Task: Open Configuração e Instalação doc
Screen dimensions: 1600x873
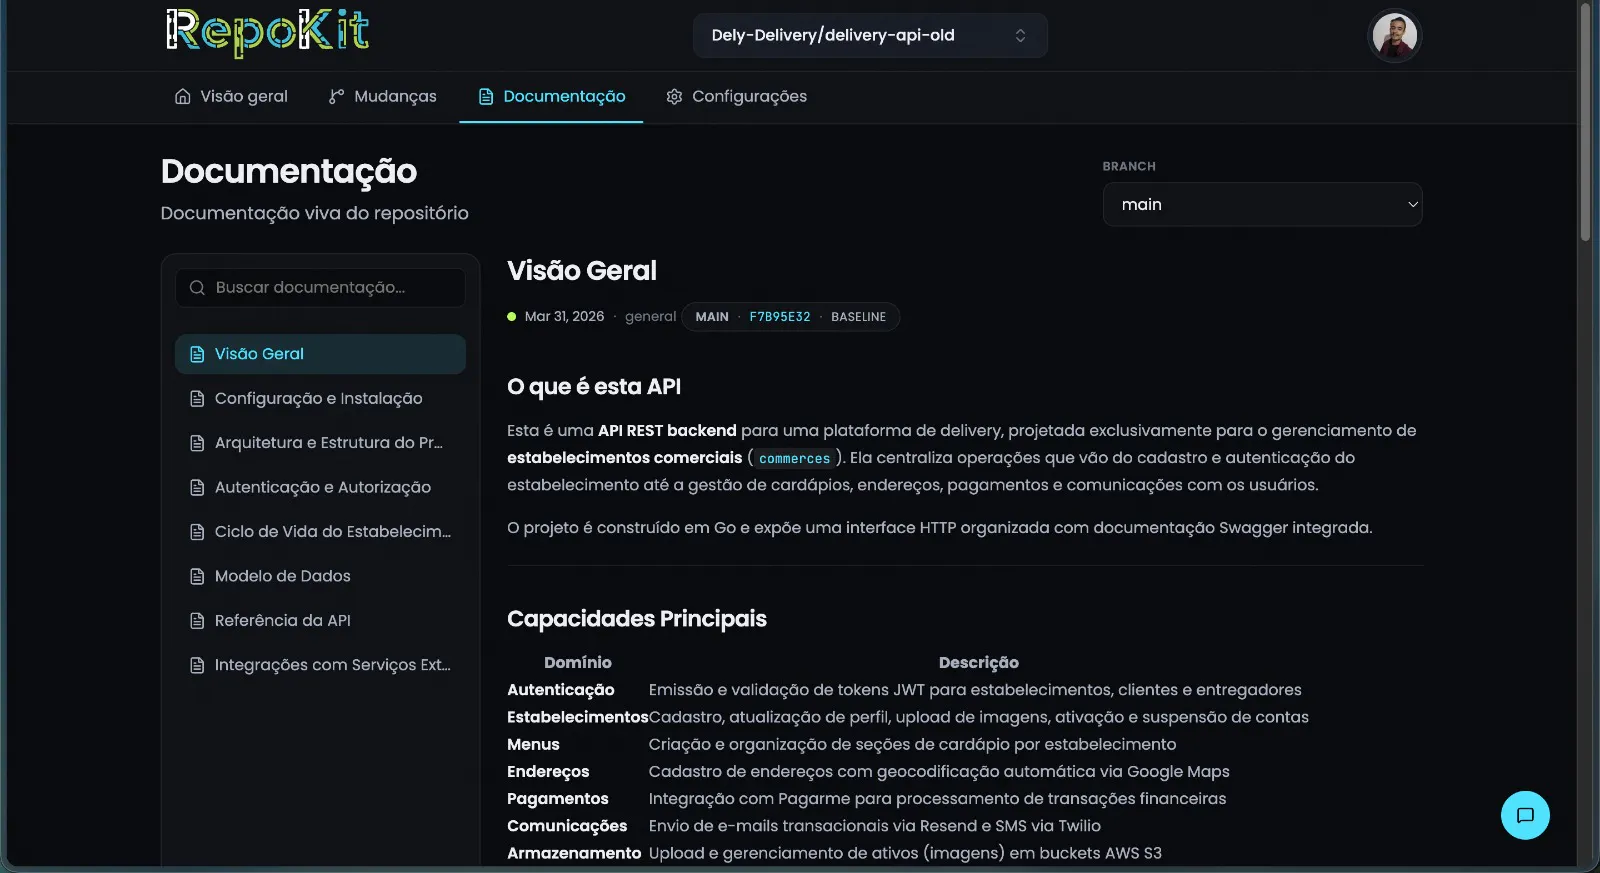Action: point(320,398)
